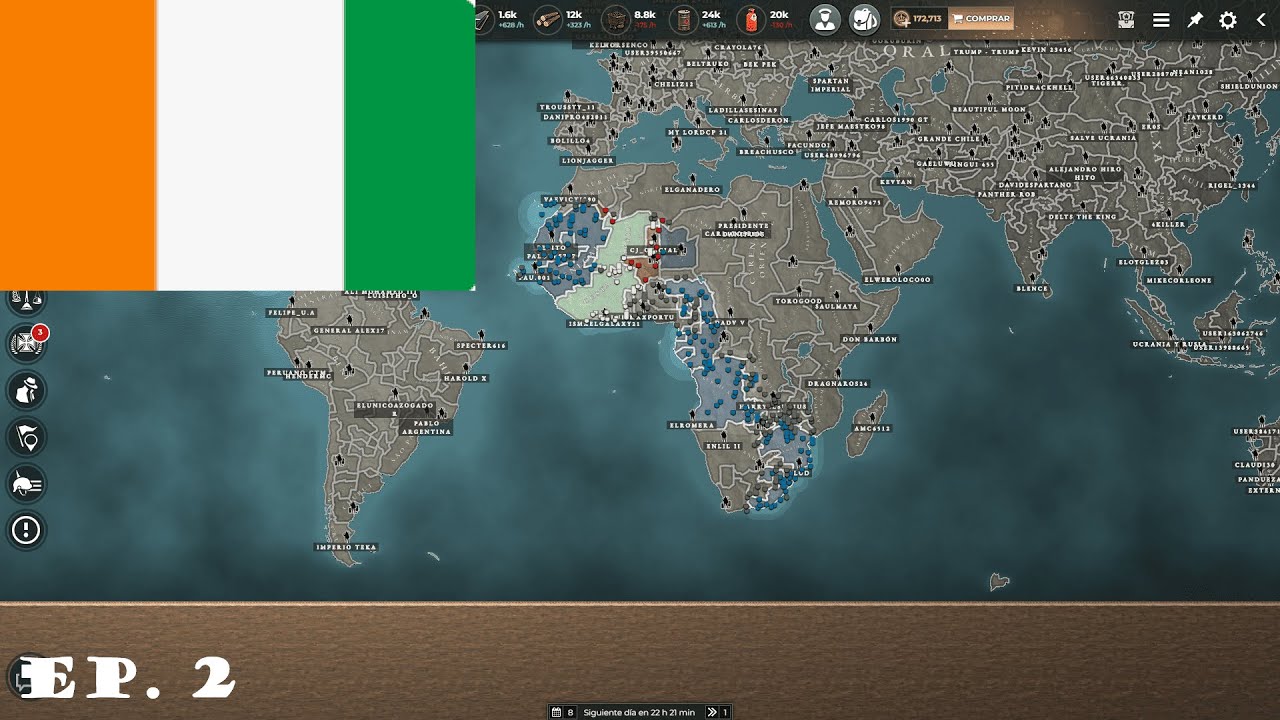
Task: Select the ENLIL II map label
Action: (723, 446)
